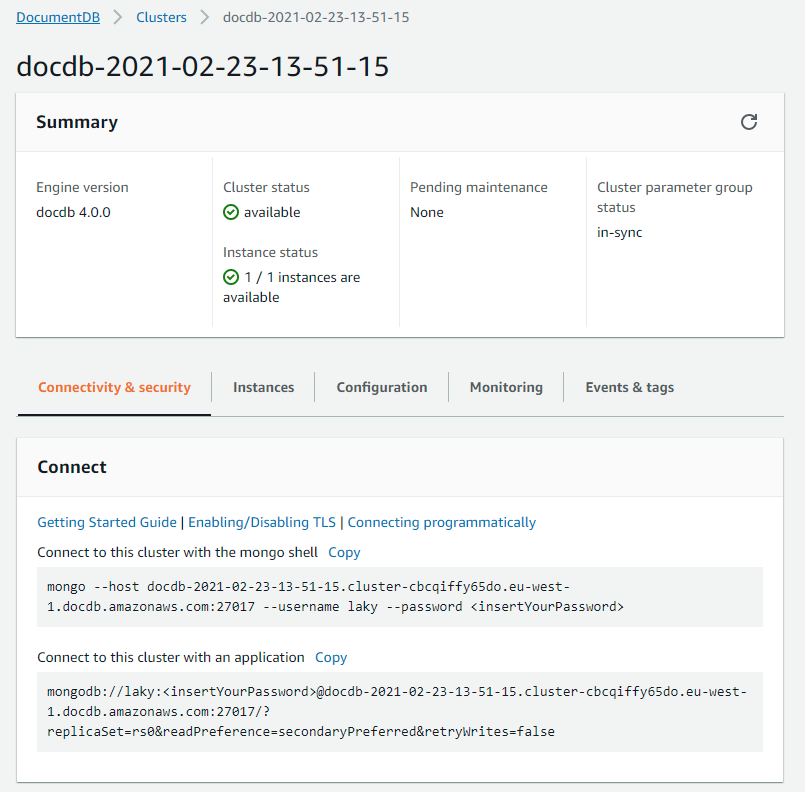The height and width of the screenshot is (792, 805).
Task: Select the Connectivity & security tab
Action: tap(114, 387)
